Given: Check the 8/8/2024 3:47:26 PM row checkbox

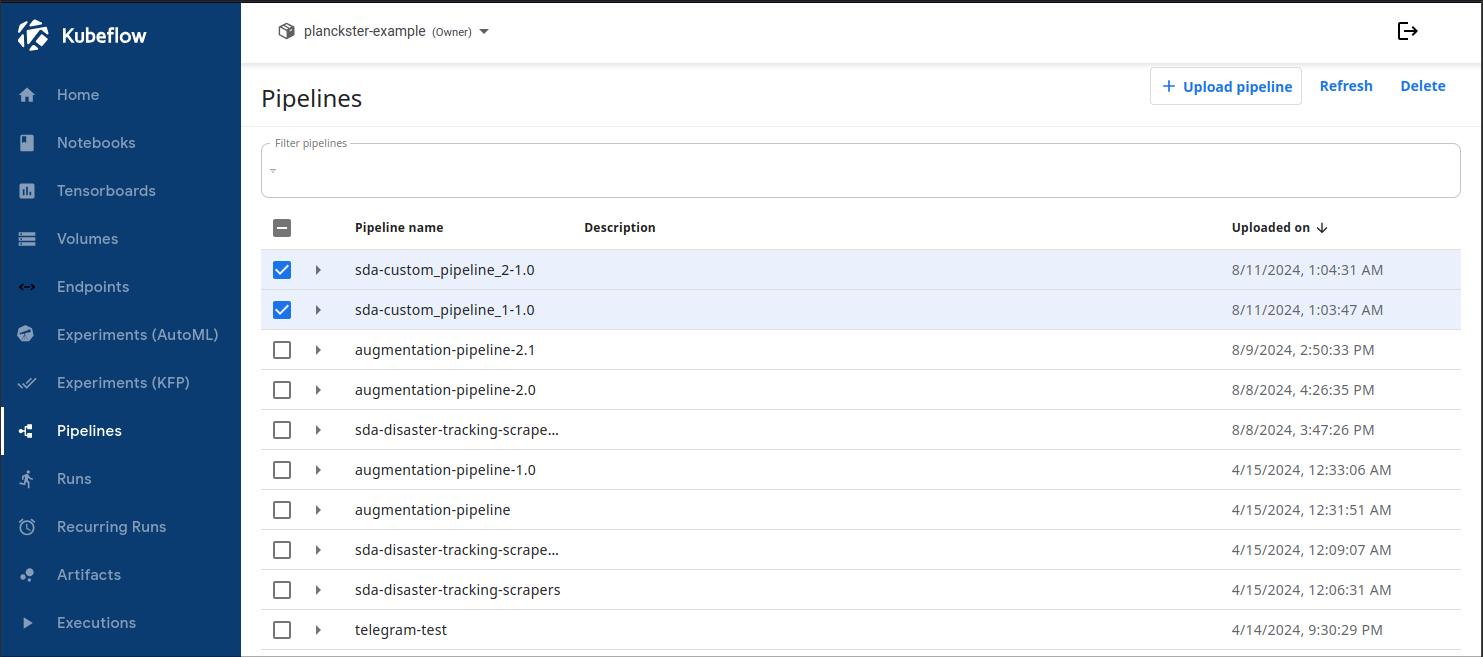Looking at the screenshot, I should click(282, 430).
